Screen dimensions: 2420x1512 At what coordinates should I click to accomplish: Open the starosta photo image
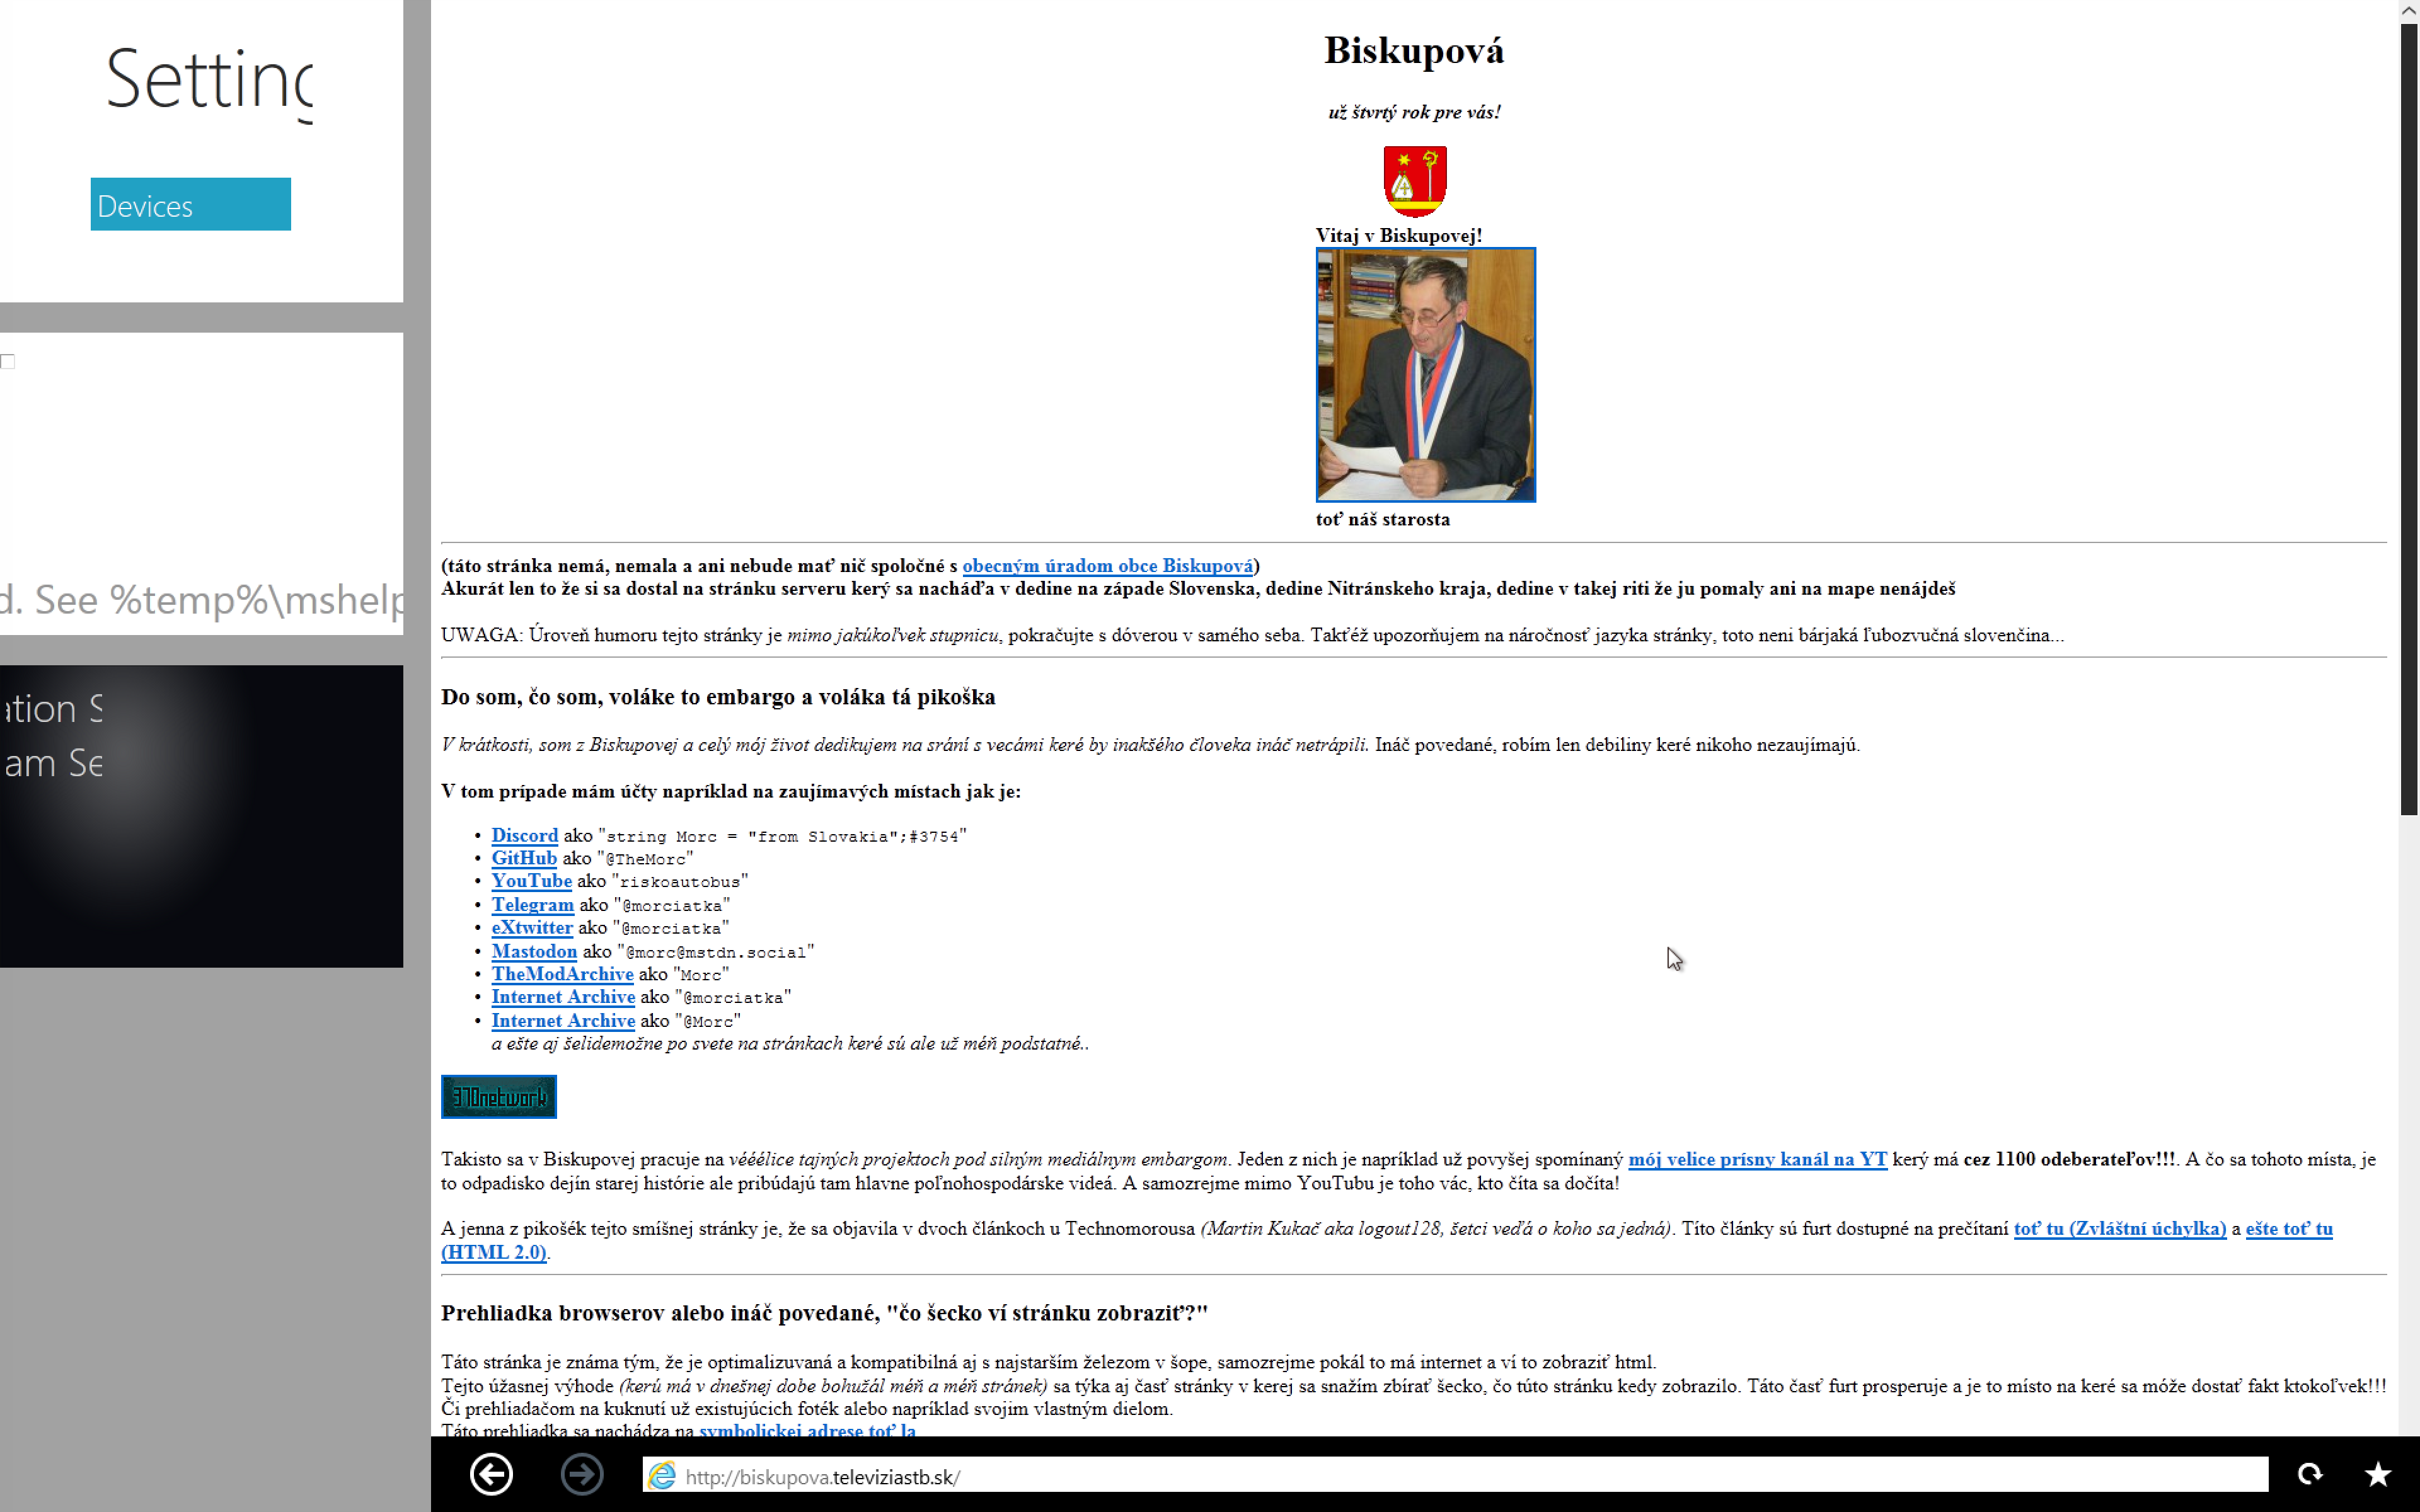(1425, 375)
